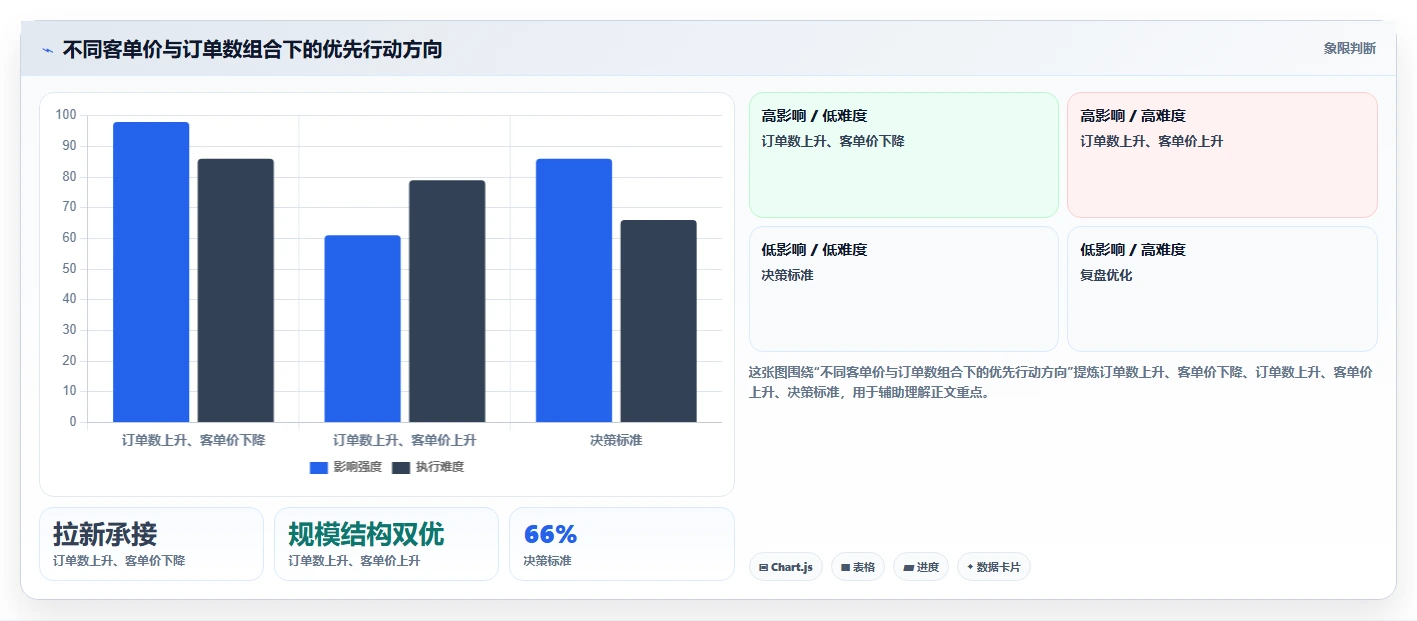The width and height of the screenshot is (1417, 621).
Task: Open the 规模结构双优 data card
Action: (386, 544)
